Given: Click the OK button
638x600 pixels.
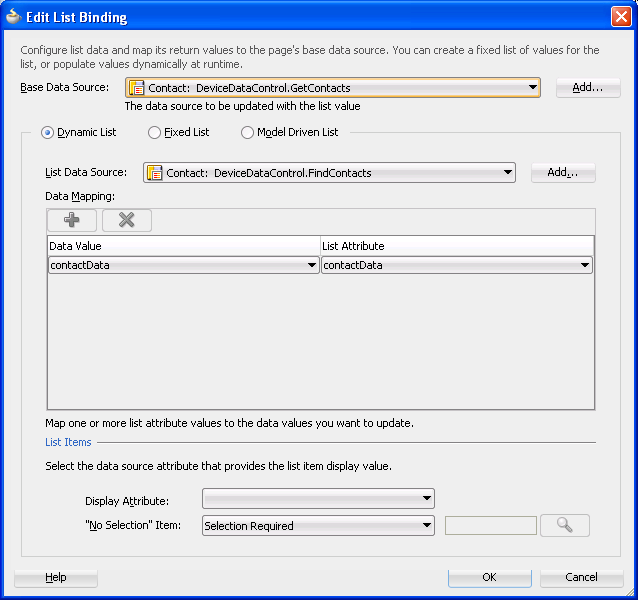Looking at the screenshot, I should point(489,577).
